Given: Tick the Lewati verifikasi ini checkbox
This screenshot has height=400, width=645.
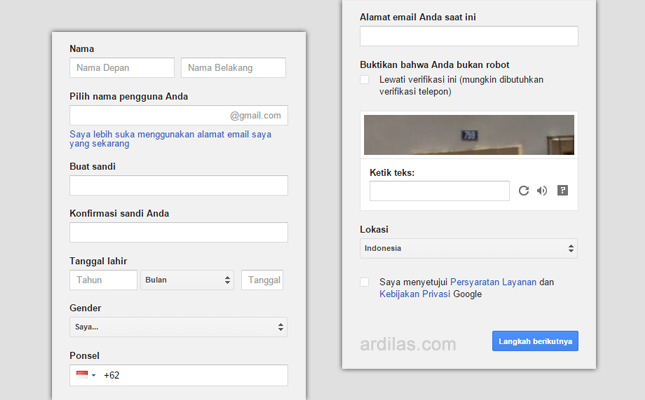Looking at the screenshot, I should click(364, 79).
